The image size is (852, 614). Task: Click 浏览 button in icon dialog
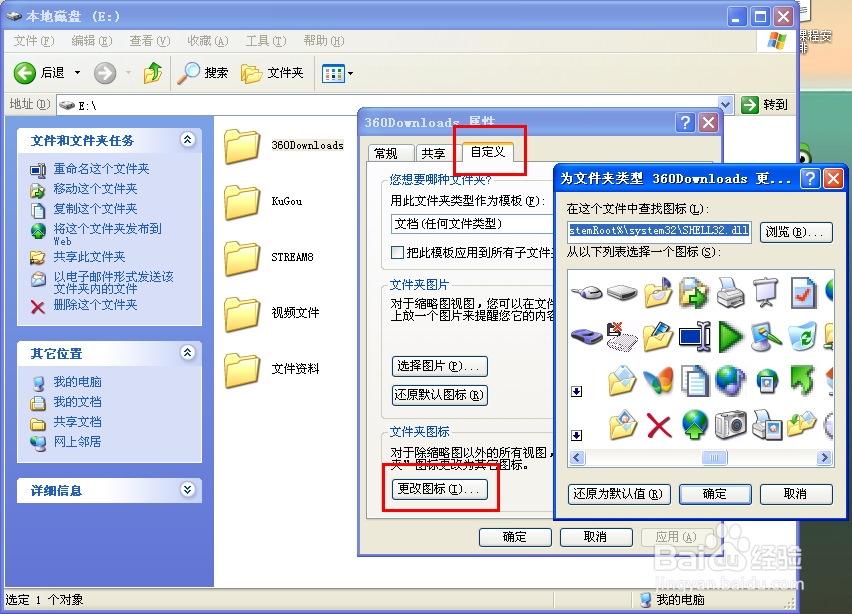[796, 232]
